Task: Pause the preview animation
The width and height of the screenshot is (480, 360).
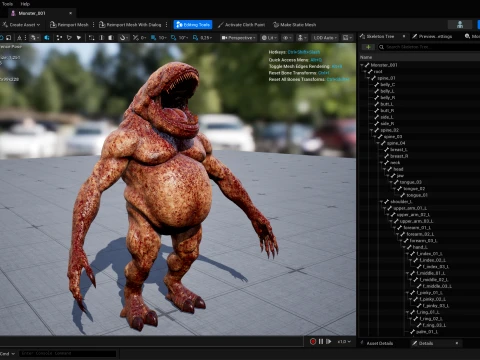Action: tap(321, 342)
